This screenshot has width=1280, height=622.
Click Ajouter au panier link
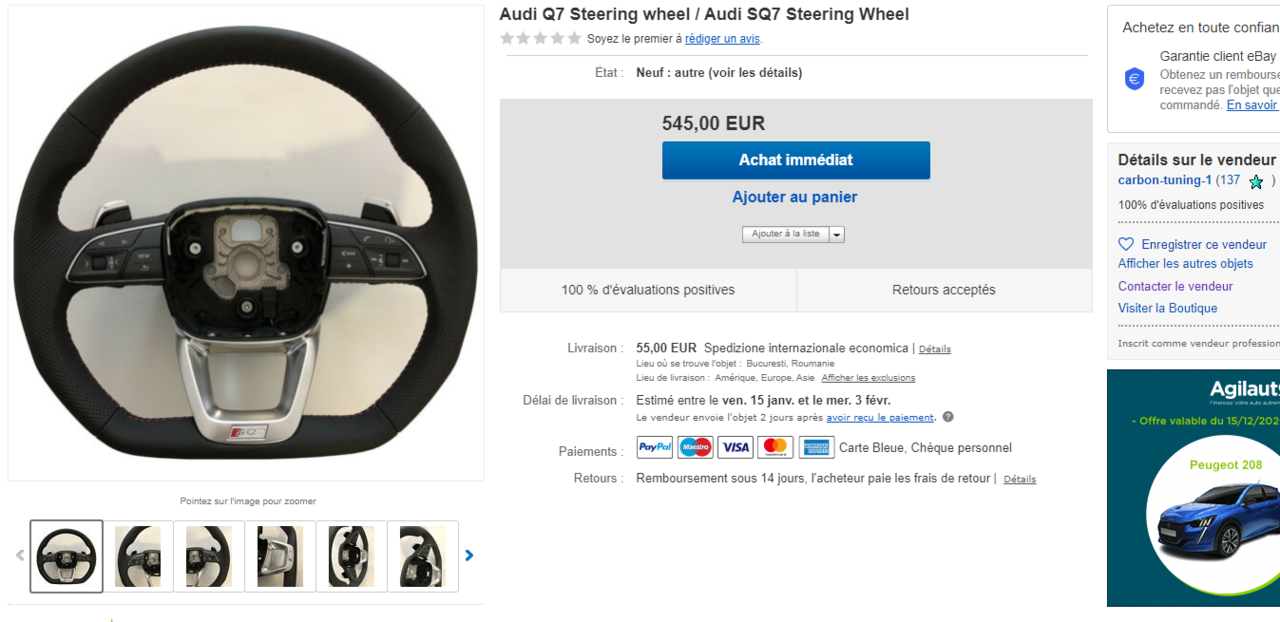click(794, 197)
